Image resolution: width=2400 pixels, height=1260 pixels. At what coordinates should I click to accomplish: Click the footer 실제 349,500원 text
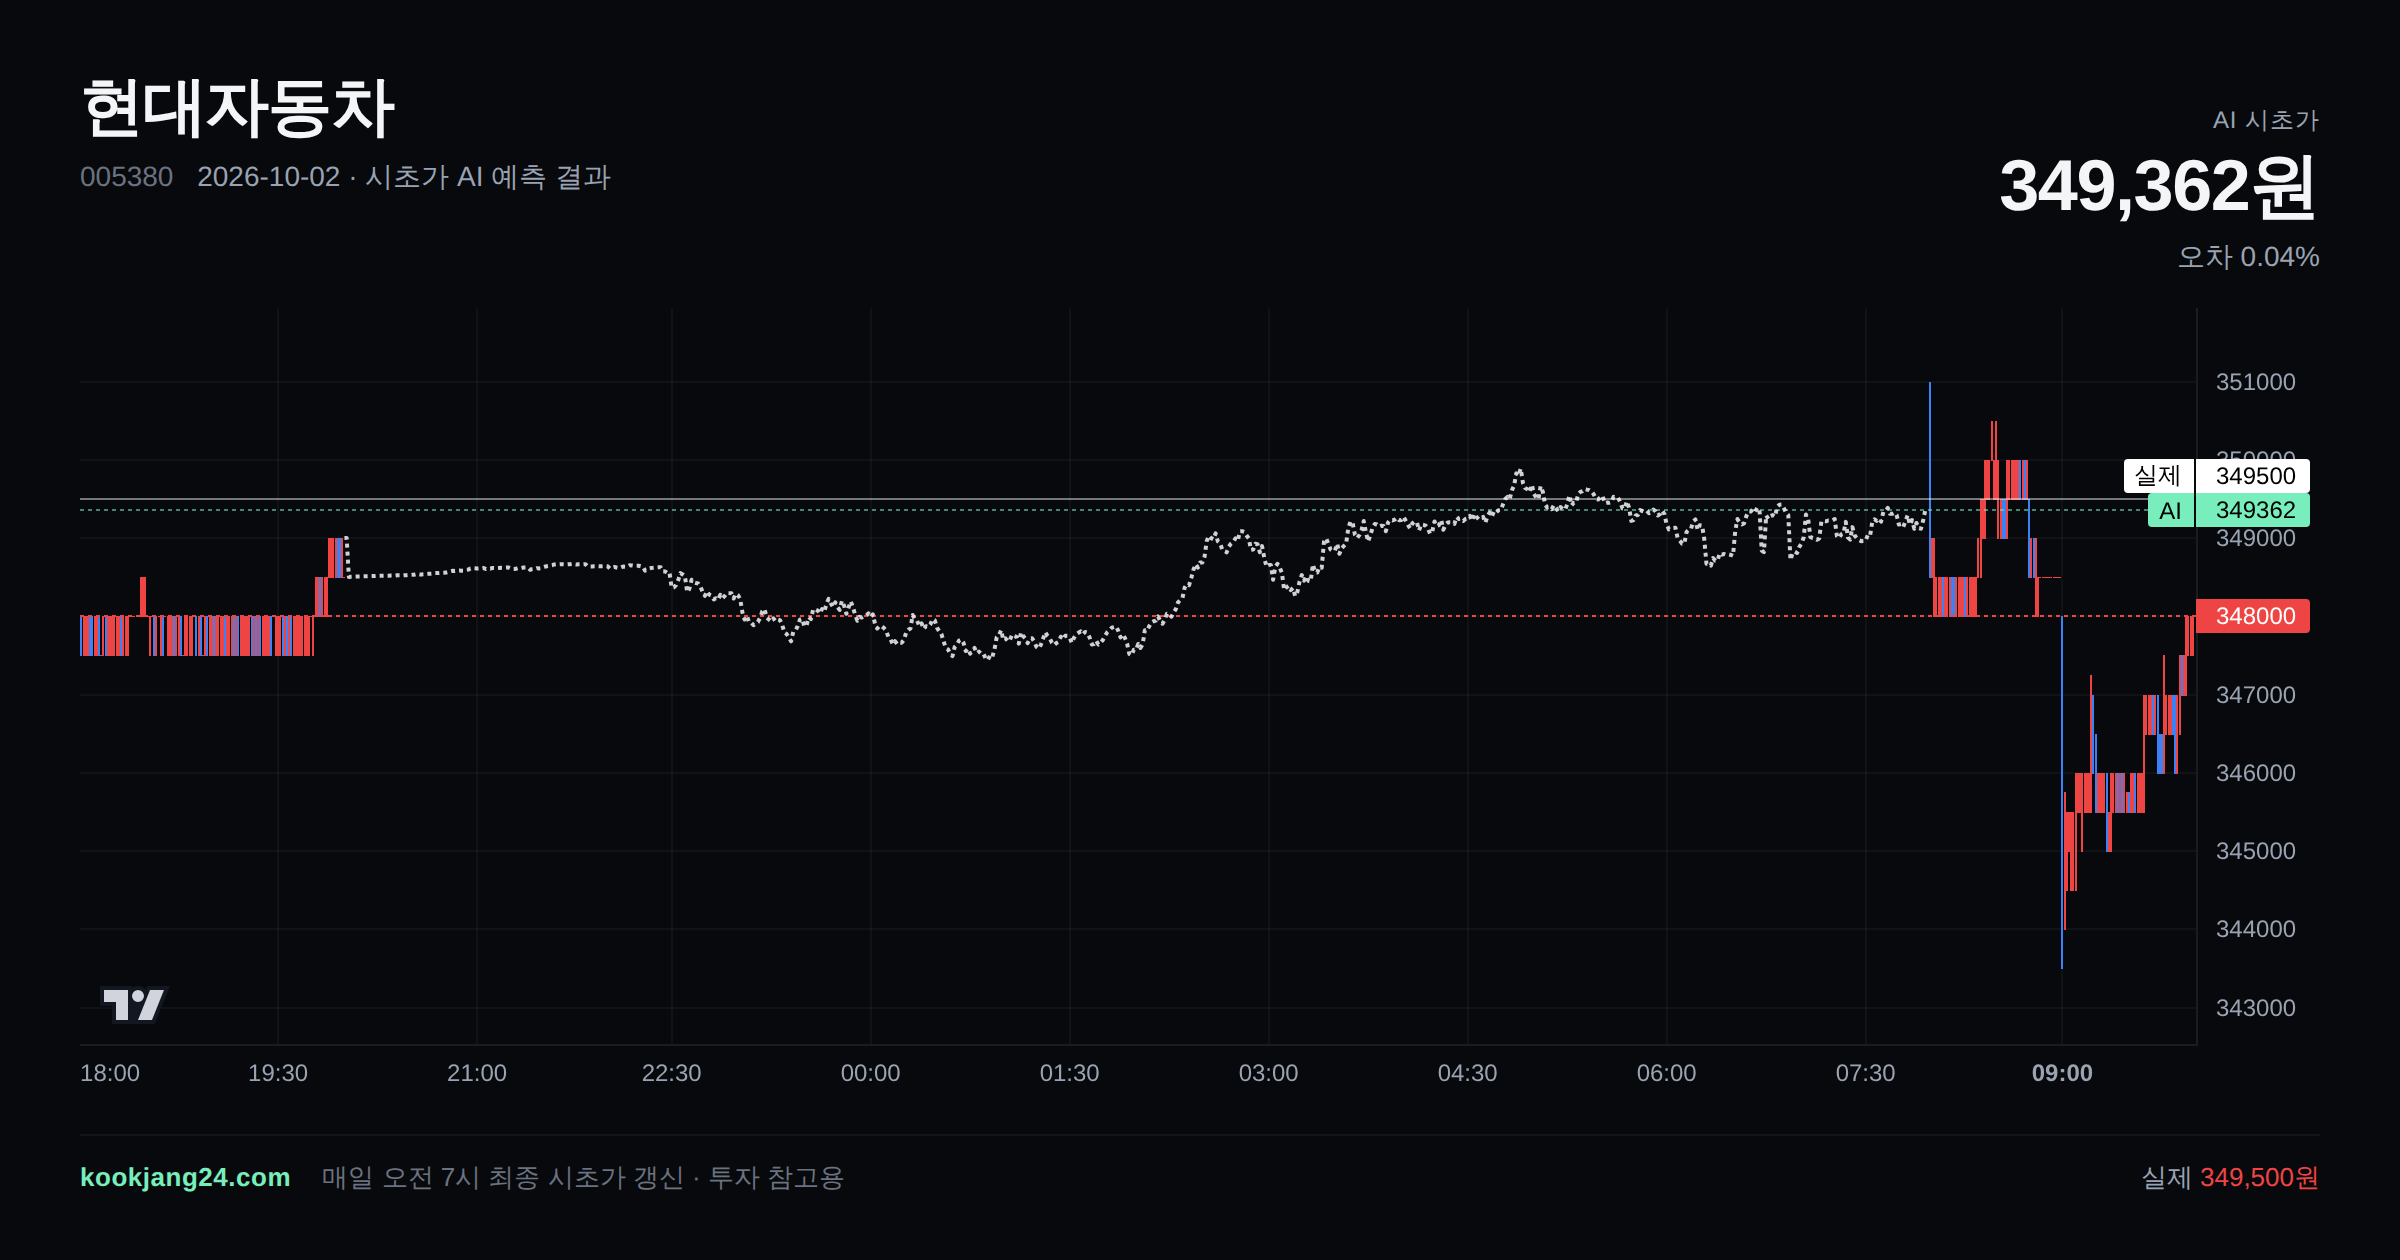pyautogui.click(x=2230, y=1177)
